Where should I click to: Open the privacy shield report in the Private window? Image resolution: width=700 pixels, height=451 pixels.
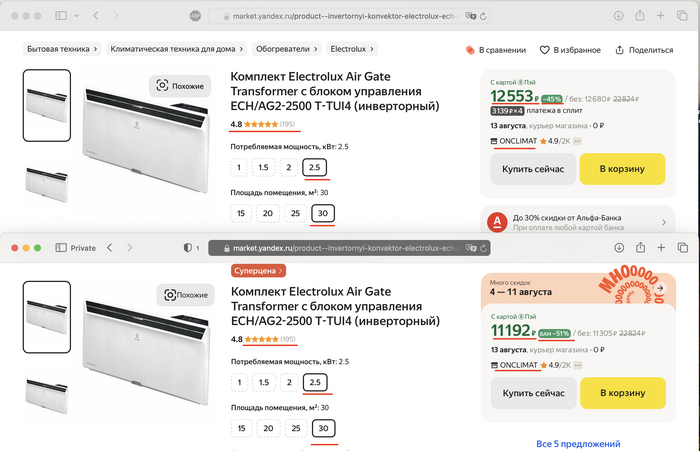point(187,247)
